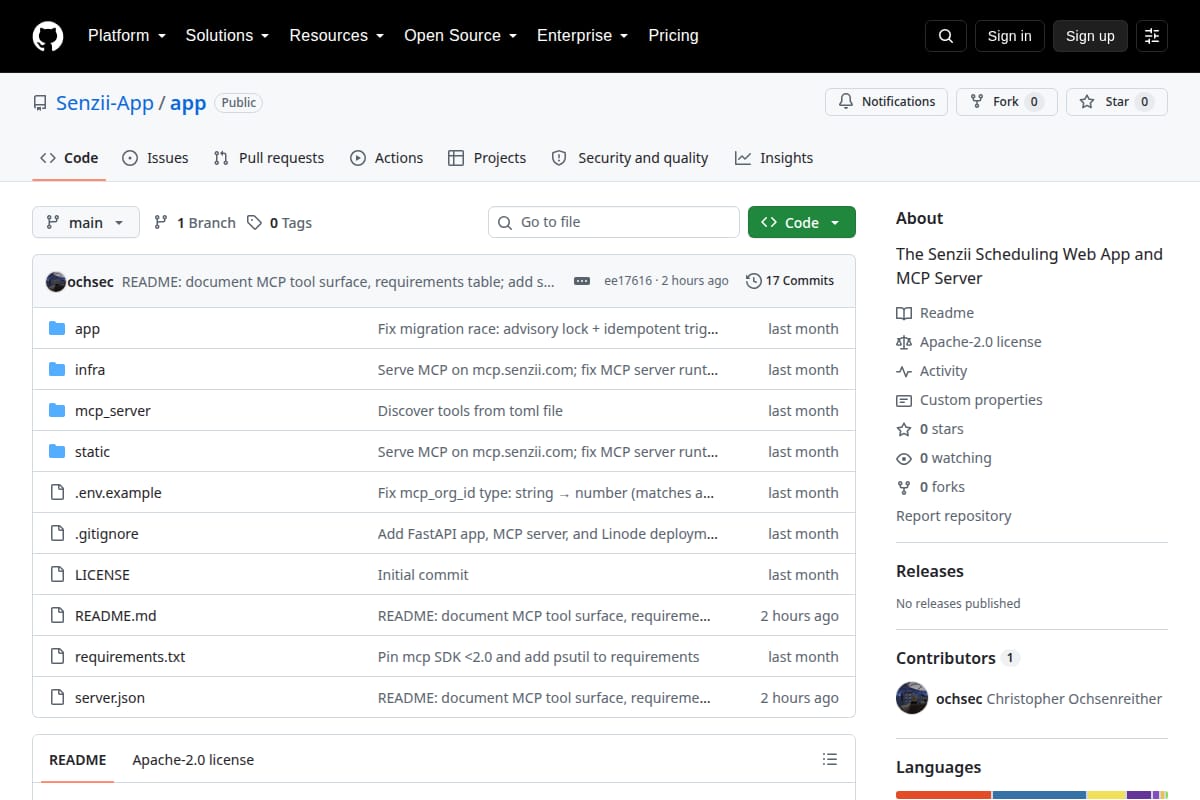Fork the repository
This screenshot has height=800, width=1200.
click(1007, 102)
